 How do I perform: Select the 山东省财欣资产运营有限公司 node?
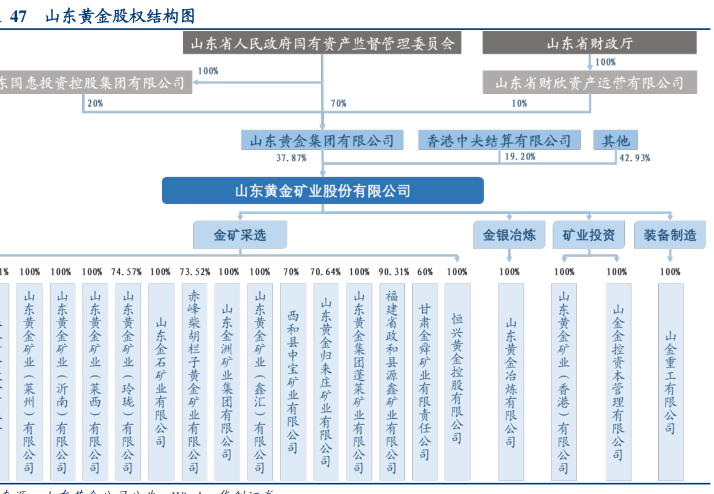pos(588,83)
